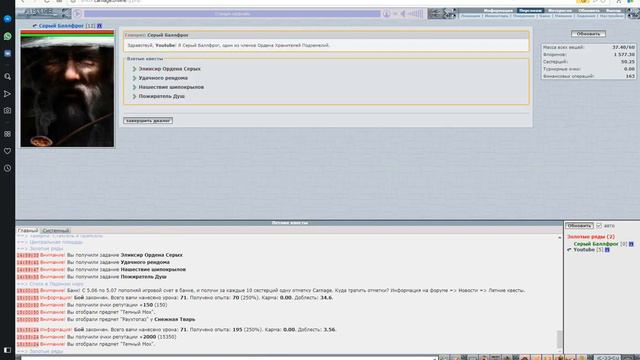
Task: Open the send/flow arrow sidebar icon
Action: (x=7, y=94)
